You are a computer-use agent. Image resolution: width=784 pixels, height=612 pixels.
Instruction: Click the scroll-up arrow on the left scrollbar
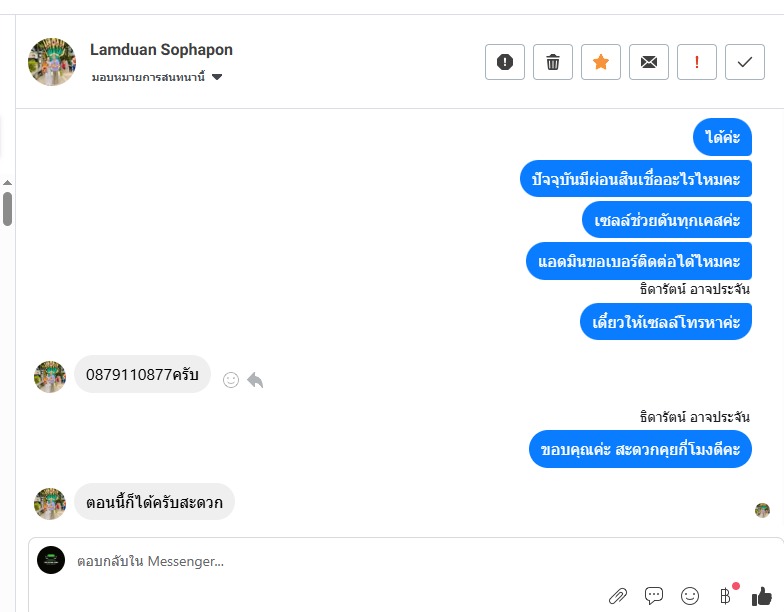[7, 182]
